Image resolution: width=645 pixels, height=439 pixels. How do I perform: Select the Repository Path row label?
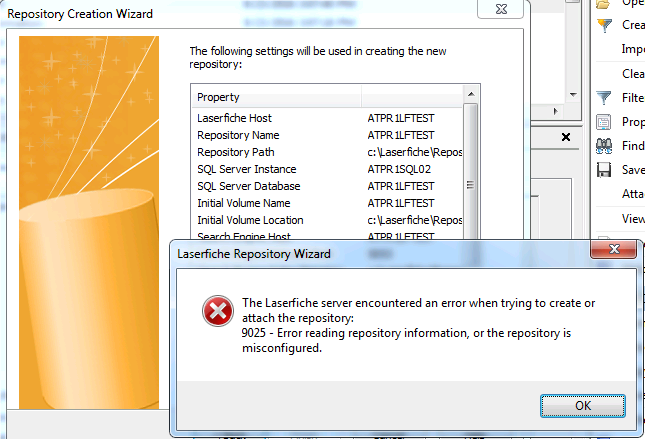236,152
